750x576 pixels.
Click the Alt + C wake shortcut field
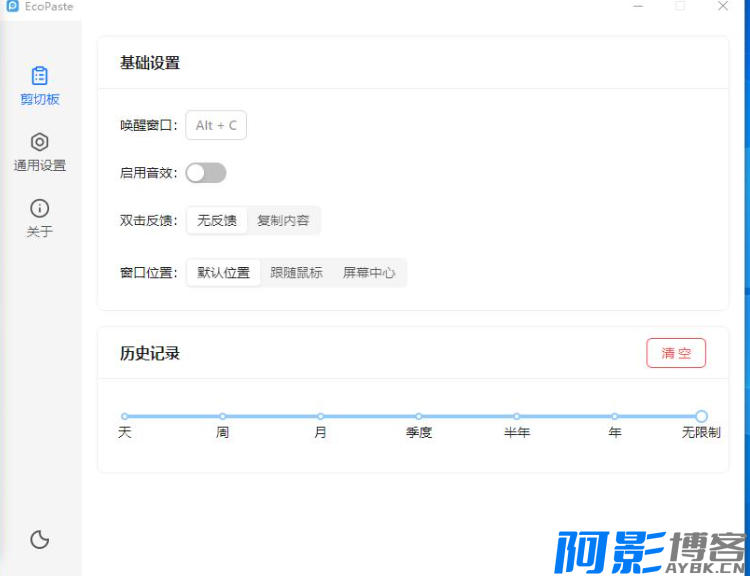pos(216,125)
